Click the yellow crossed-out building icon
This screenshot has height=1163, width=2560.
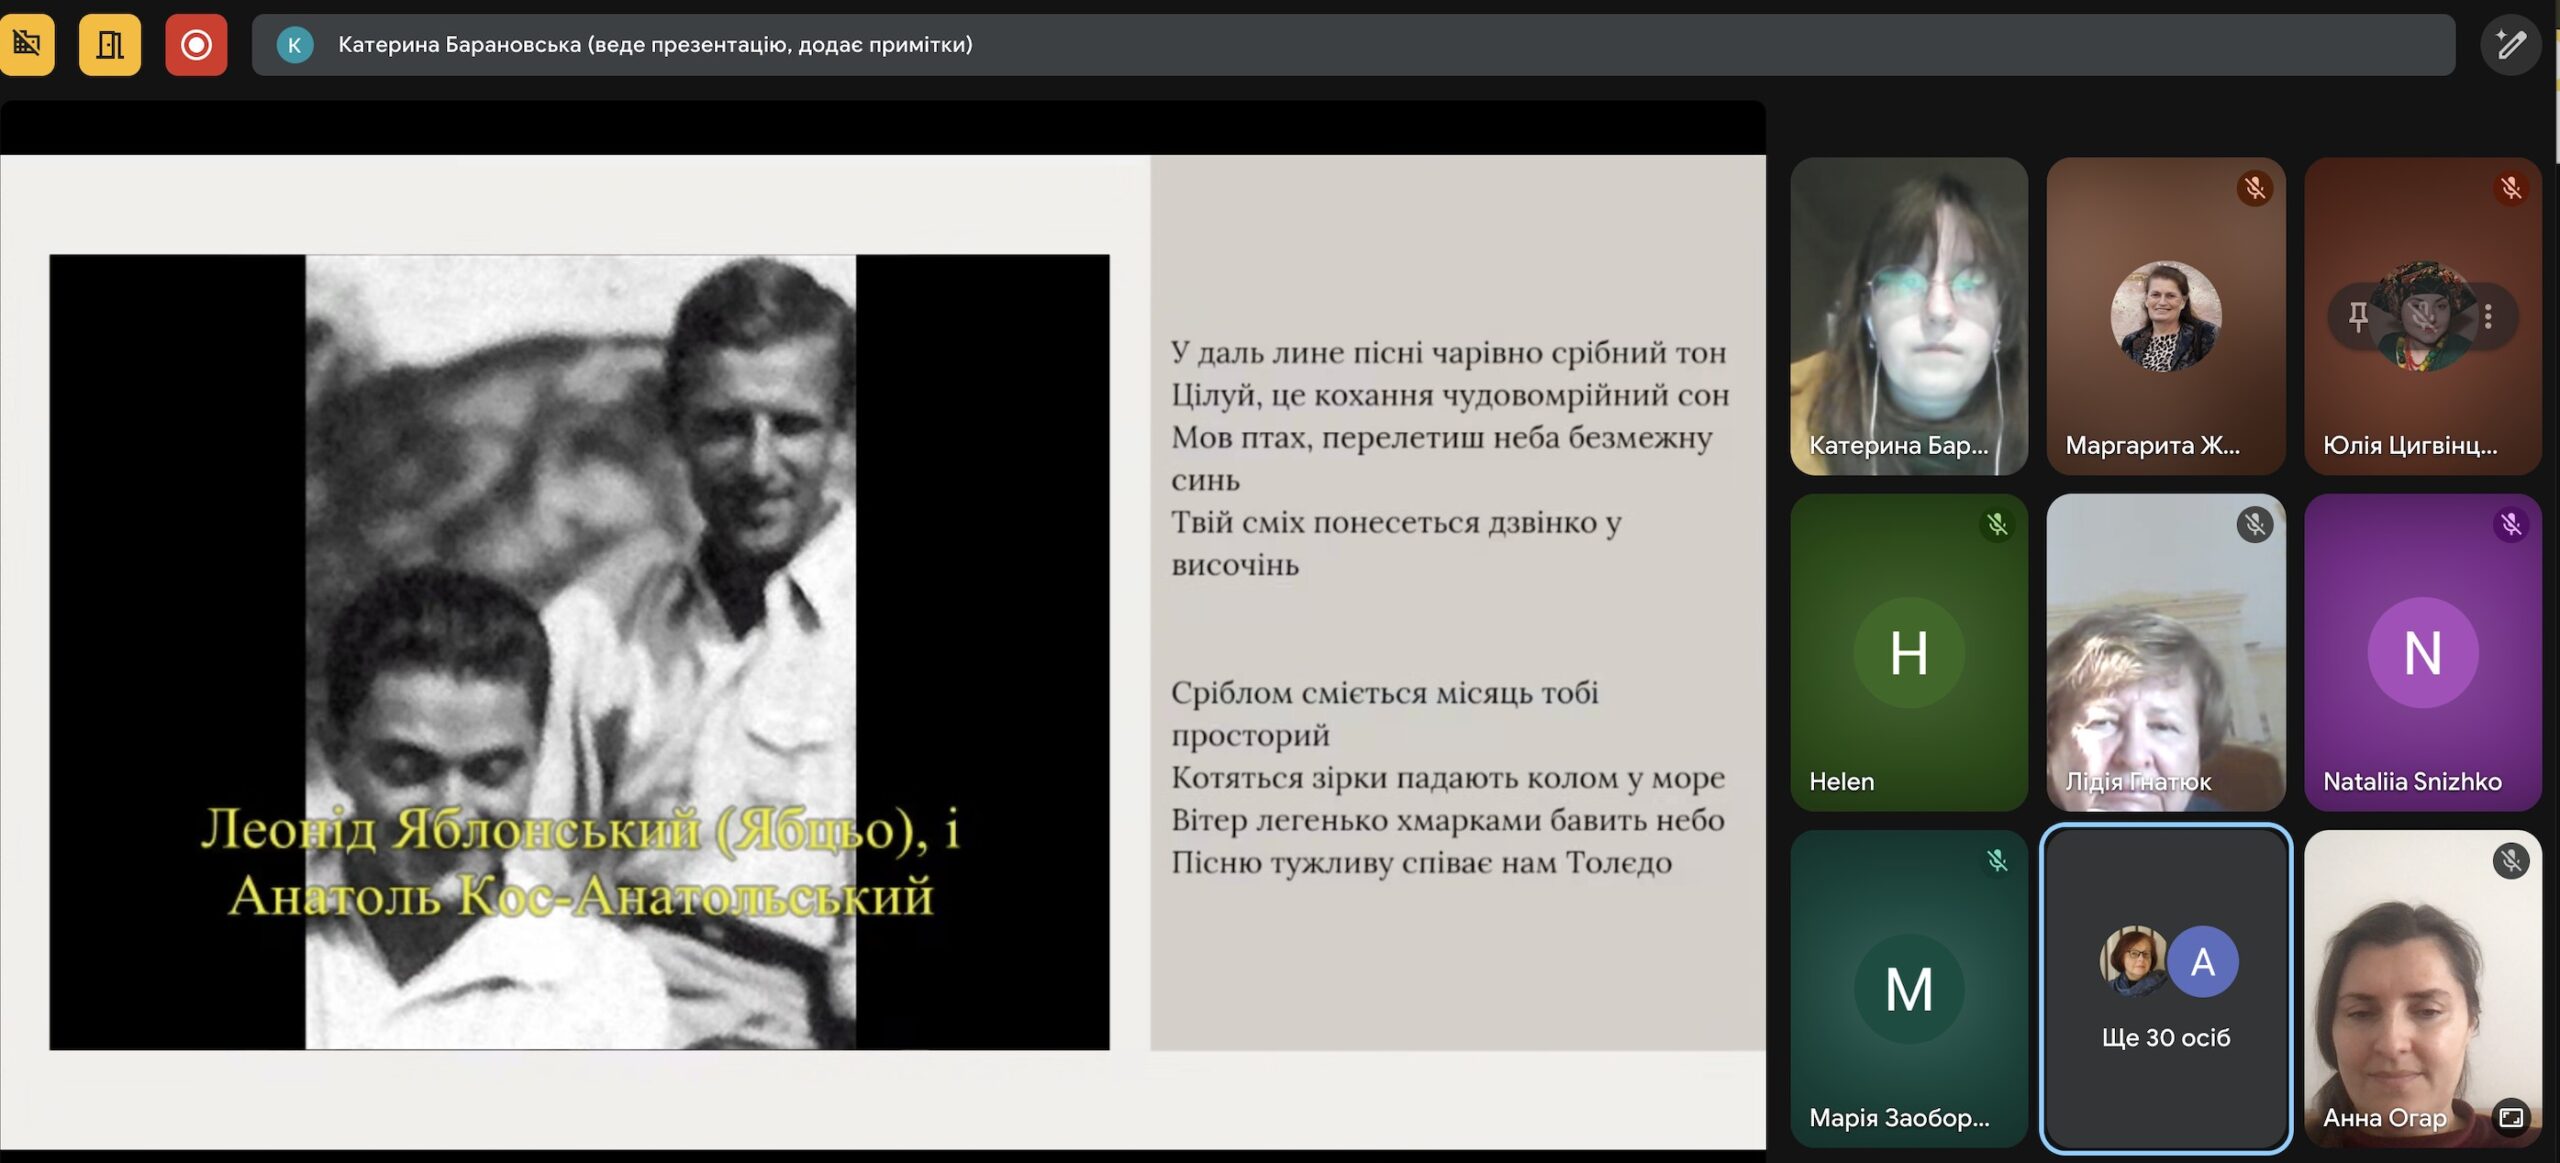pos(26,44)
